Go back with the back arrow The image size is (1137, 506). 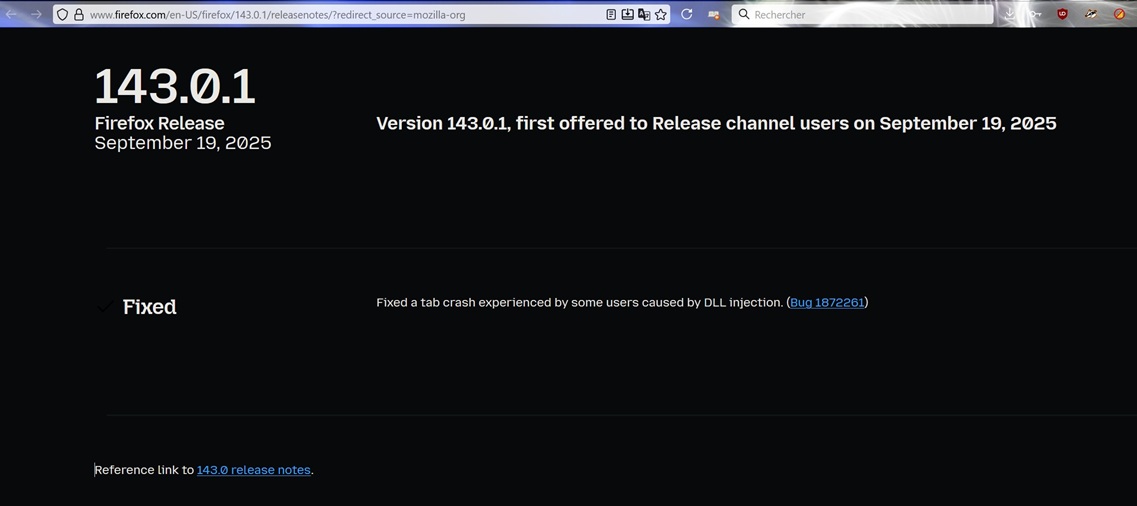point(12,14)
